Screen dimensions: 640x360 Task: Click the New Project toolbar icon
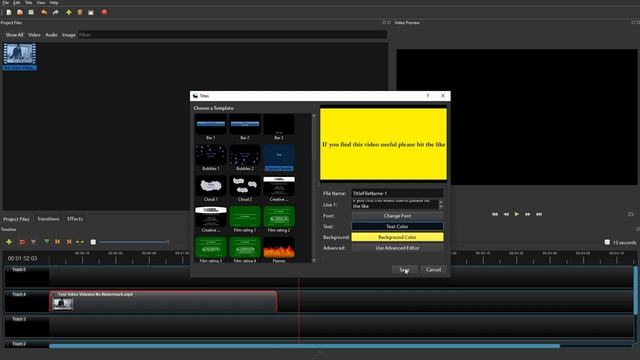(x=9, y=12)
